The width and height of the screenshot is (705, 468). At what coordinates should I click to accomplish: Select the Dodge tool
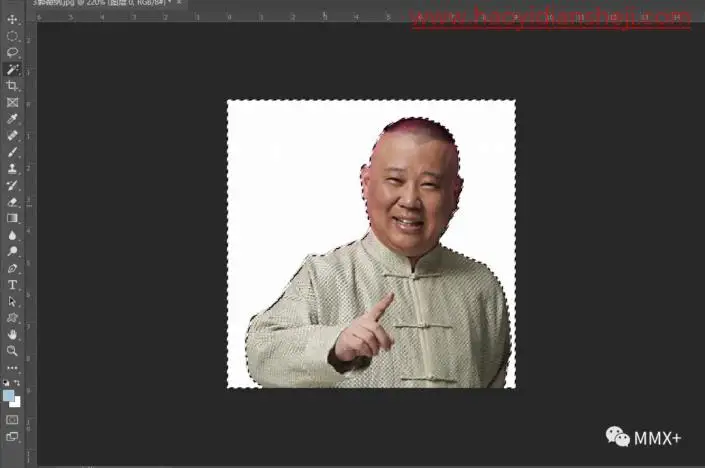[x=12, y=251]
